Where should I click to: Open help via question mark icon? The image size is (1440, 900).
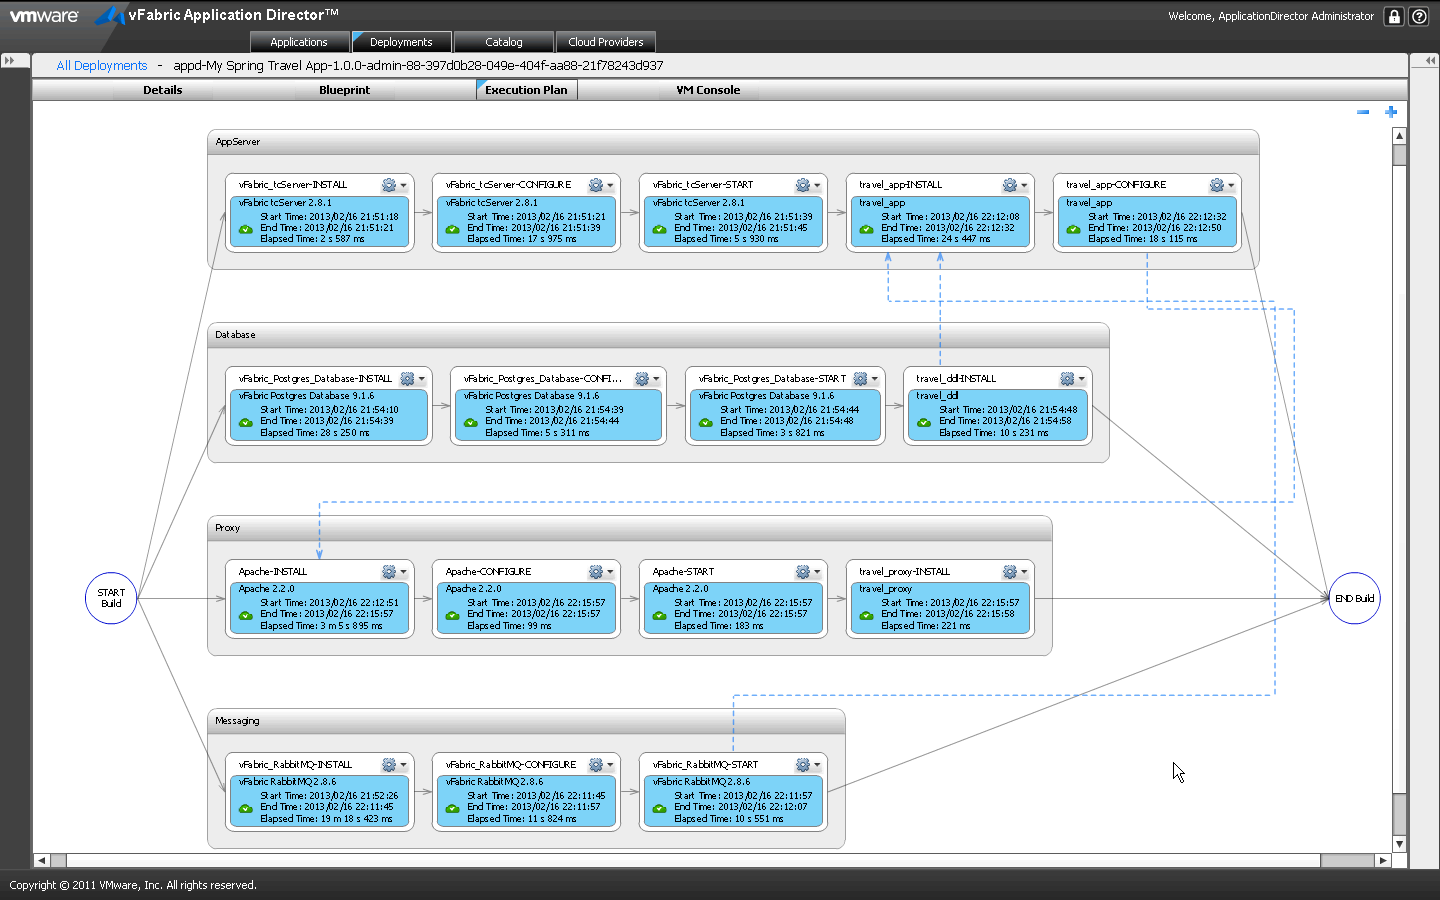1419,16
